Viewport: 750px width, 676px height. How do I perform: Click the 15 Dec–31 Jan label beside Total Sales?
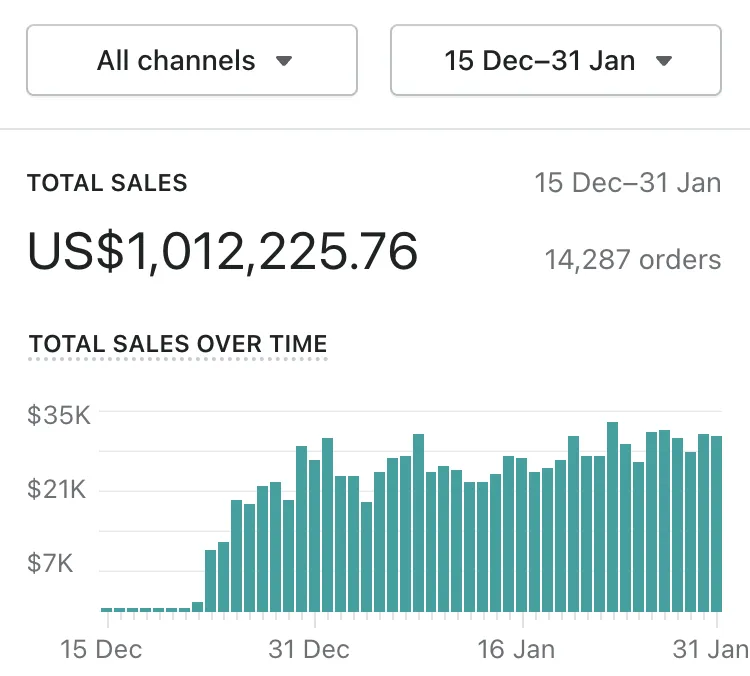pos(627,183)
